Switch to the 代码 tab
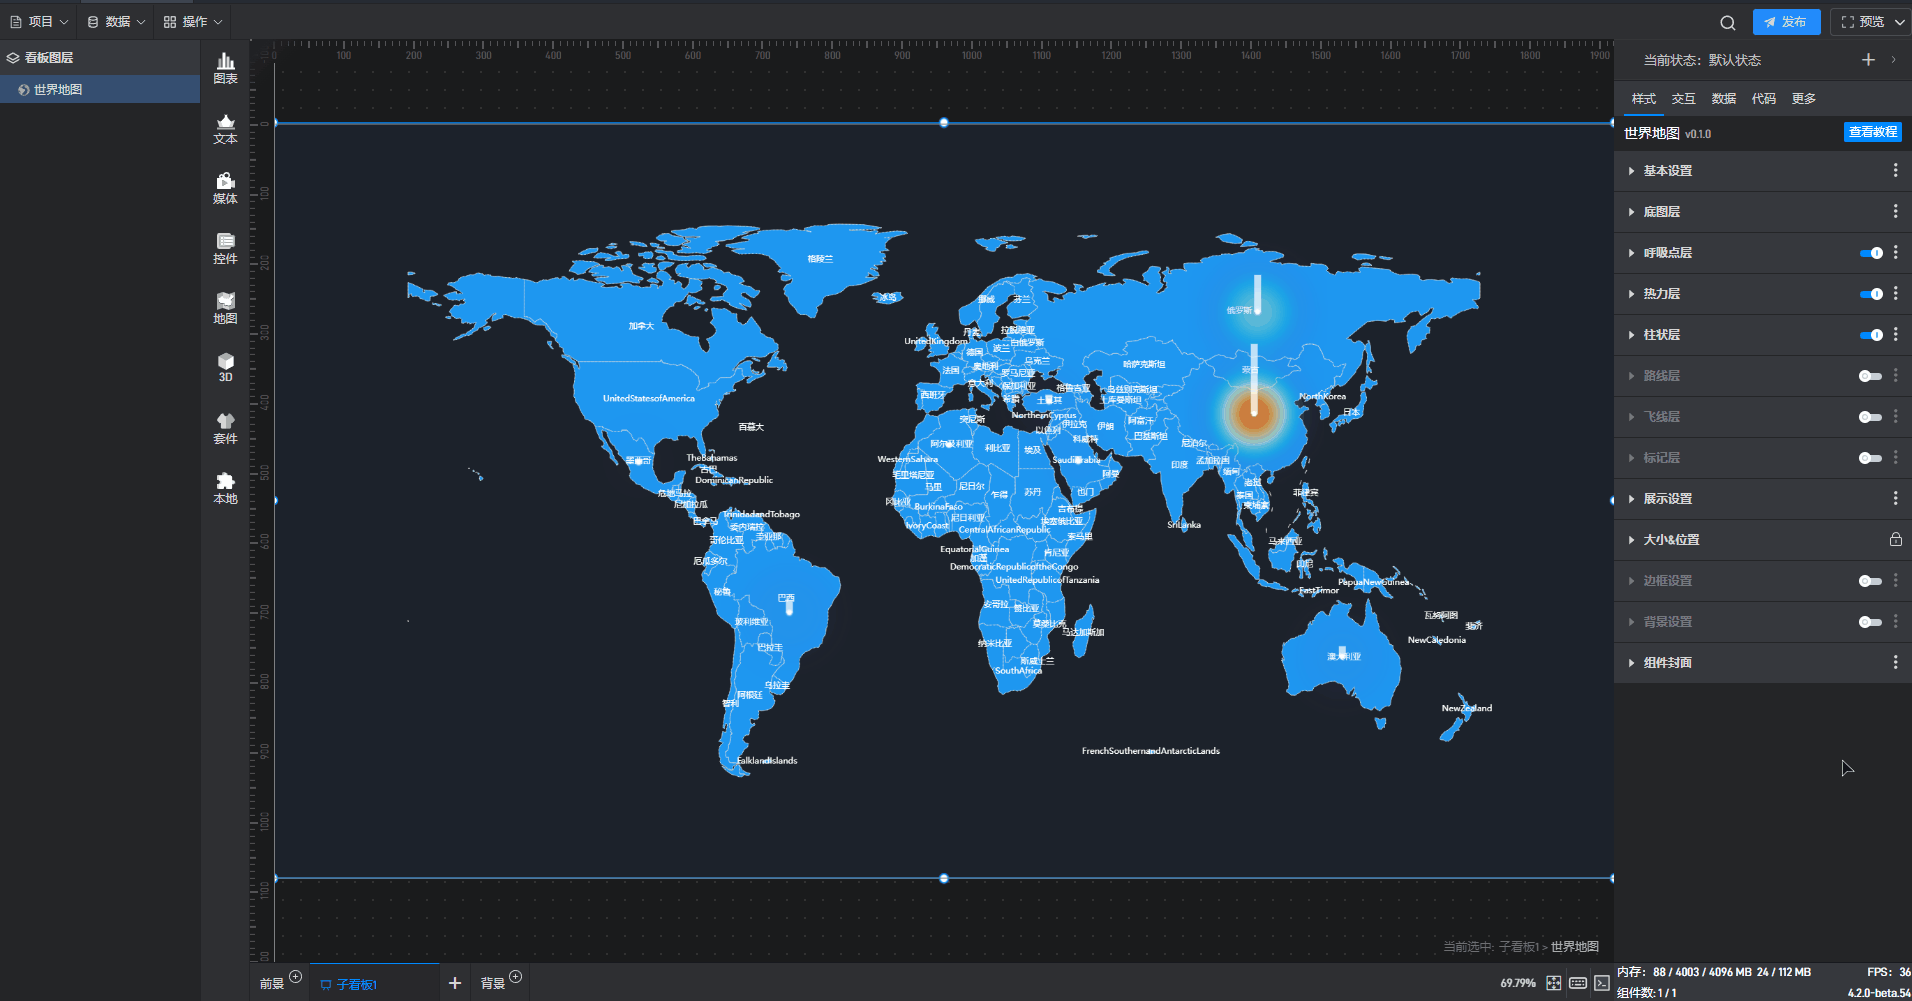 [1763, 98]
